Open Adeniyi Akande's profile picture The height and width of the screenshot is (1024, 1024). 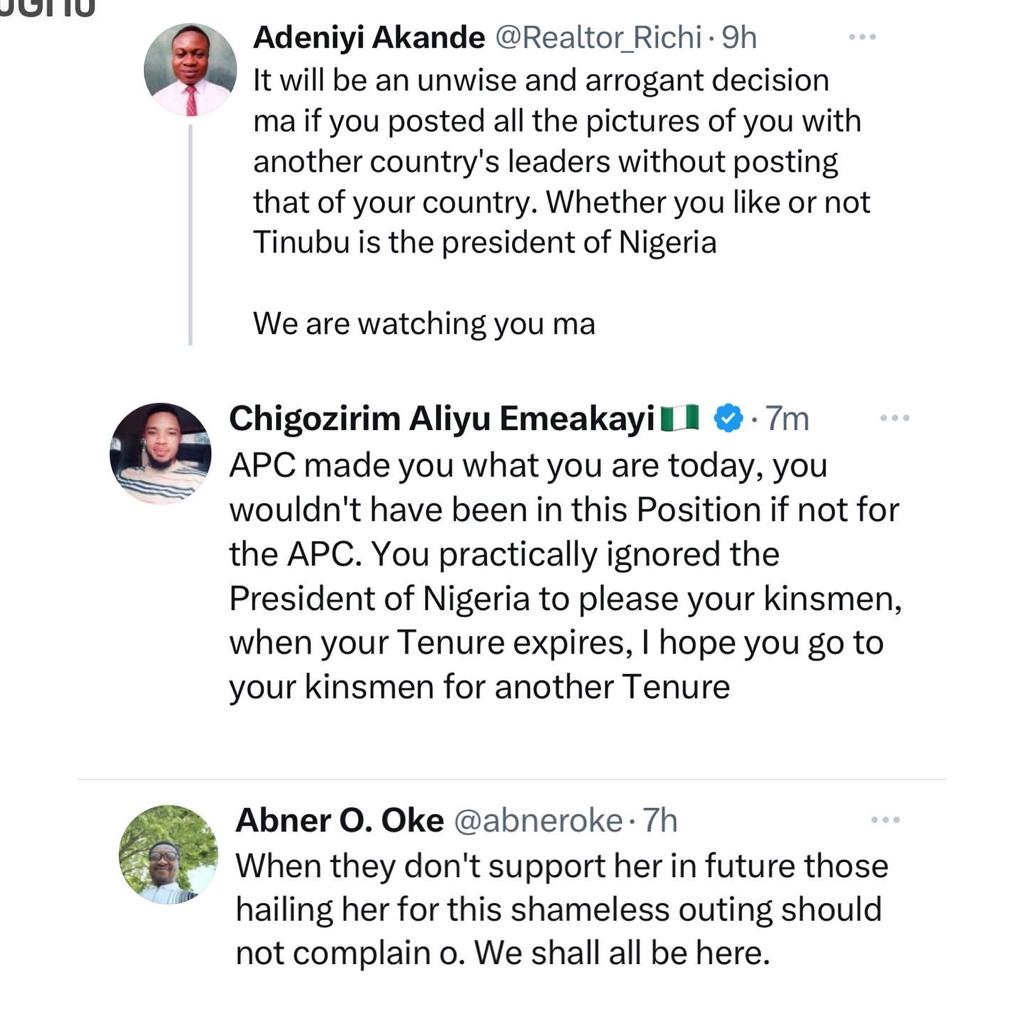pos(190,70)
